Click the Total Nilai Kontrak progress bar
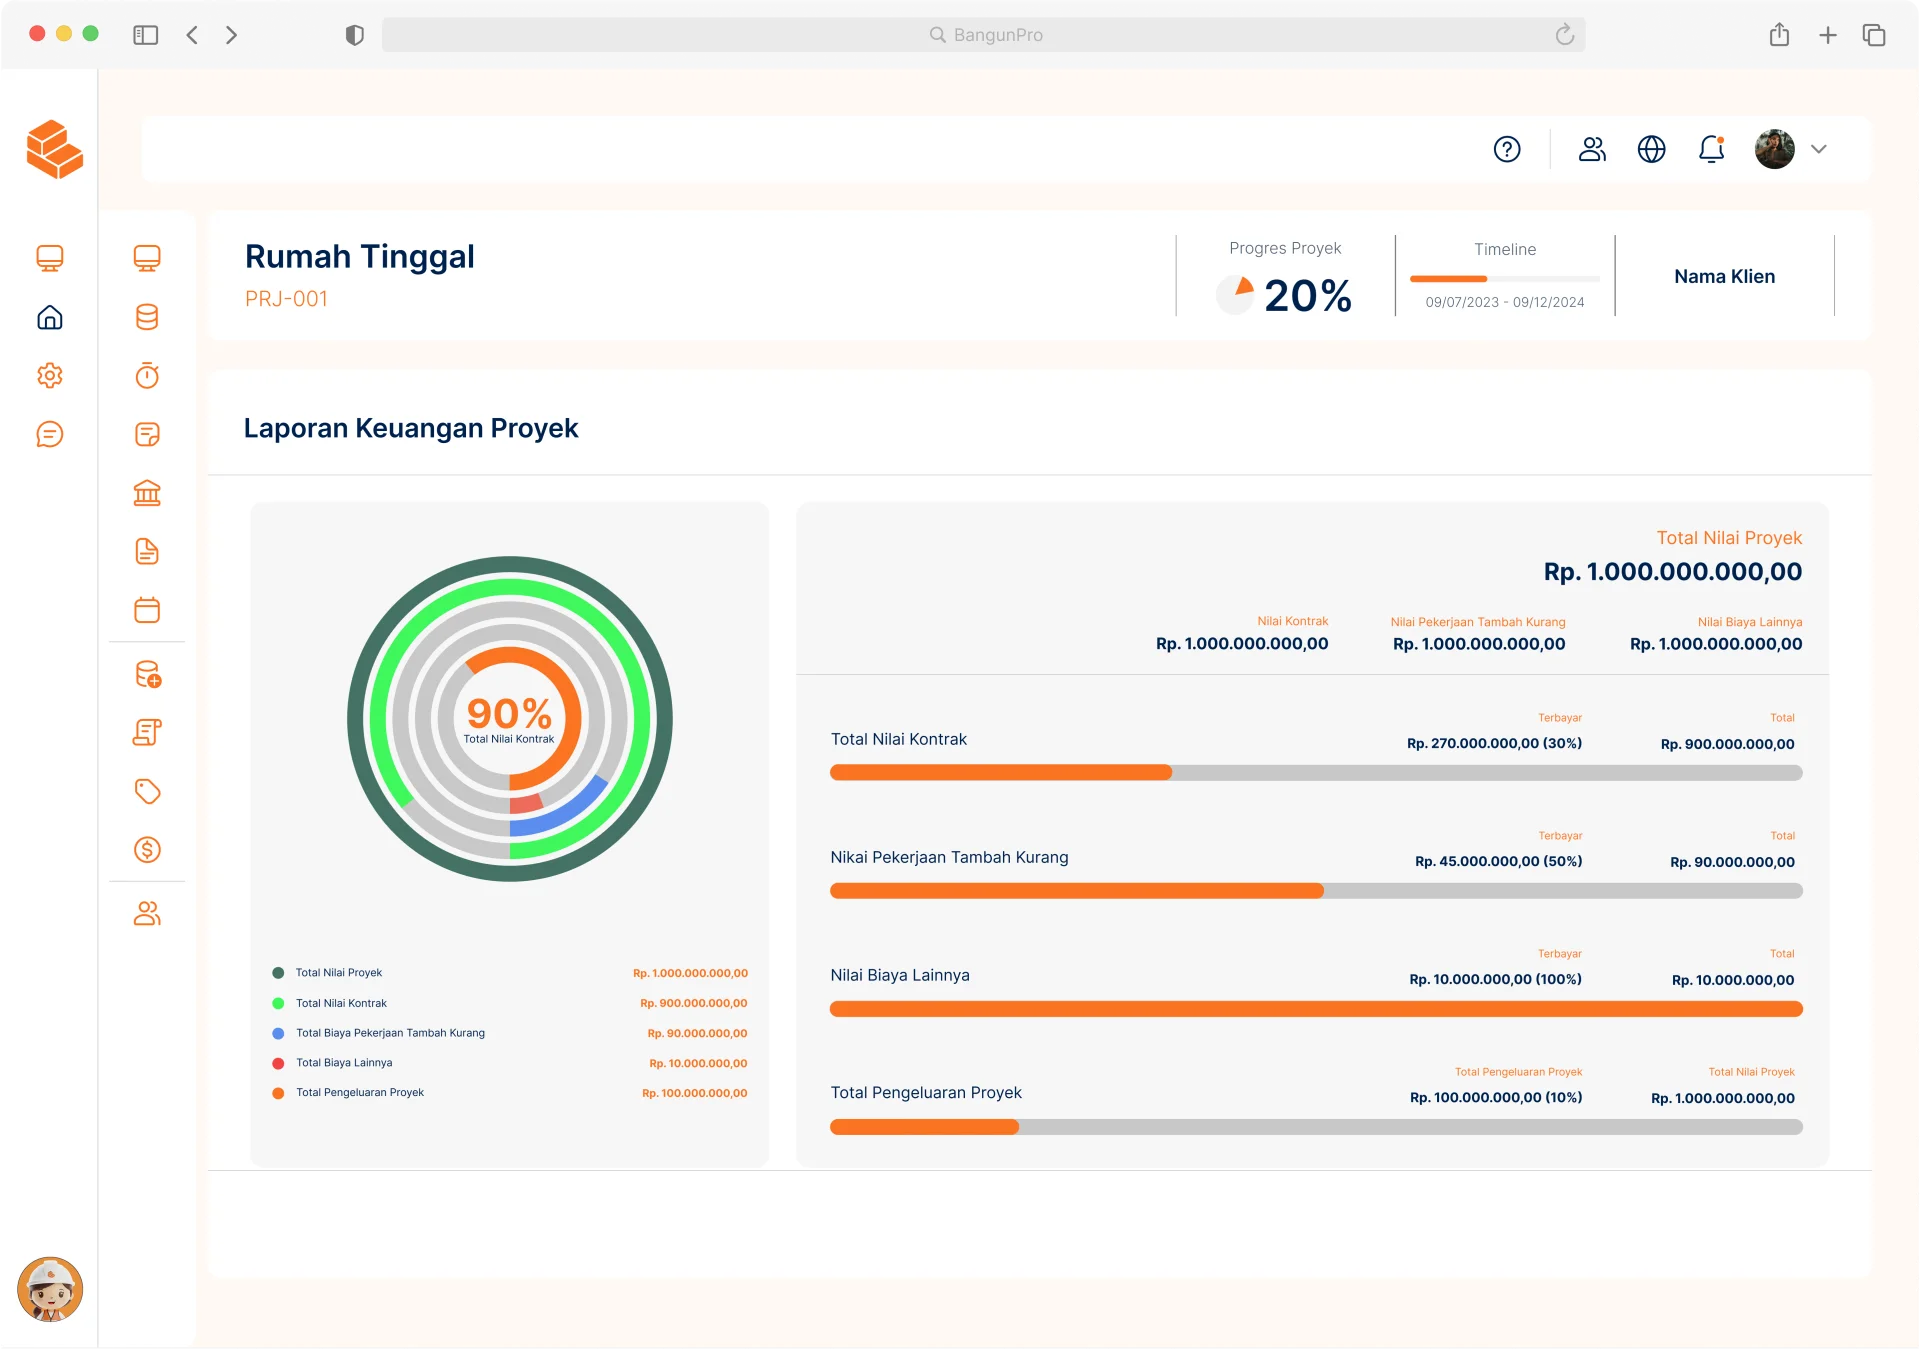The width and height of the screenshot is (1920, 1350). click(x=1315, y=773)
